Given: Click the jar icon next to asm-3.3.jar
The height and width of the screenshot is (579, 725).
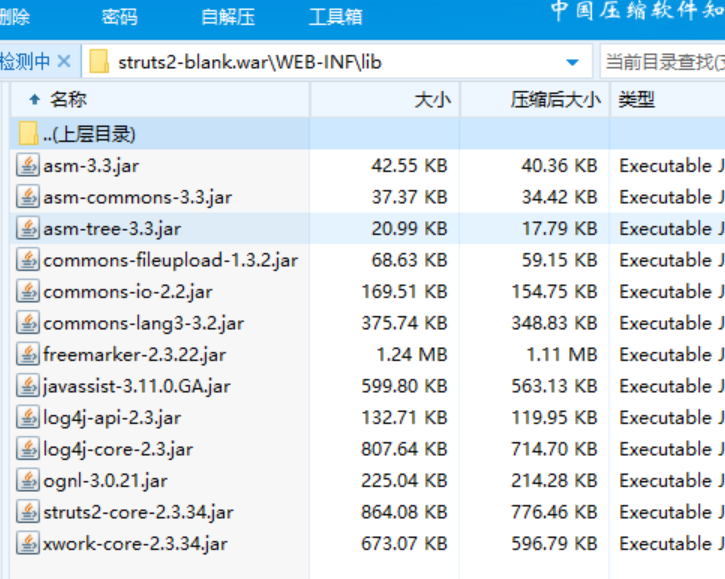Looking at the screenshot, I should [28, 166].
